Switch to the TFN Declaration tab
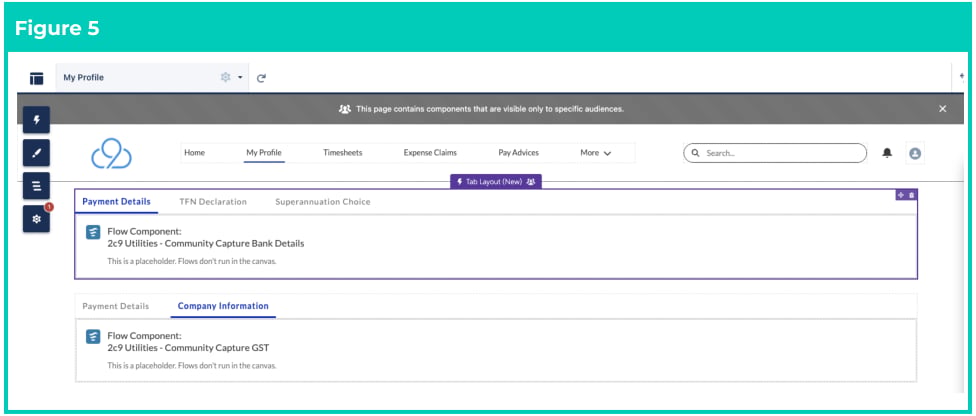 tap(213, 202)
